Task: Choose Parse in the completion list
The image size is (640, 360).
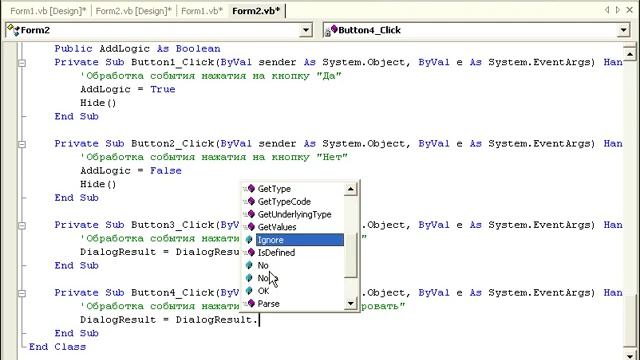Action: 268,304
